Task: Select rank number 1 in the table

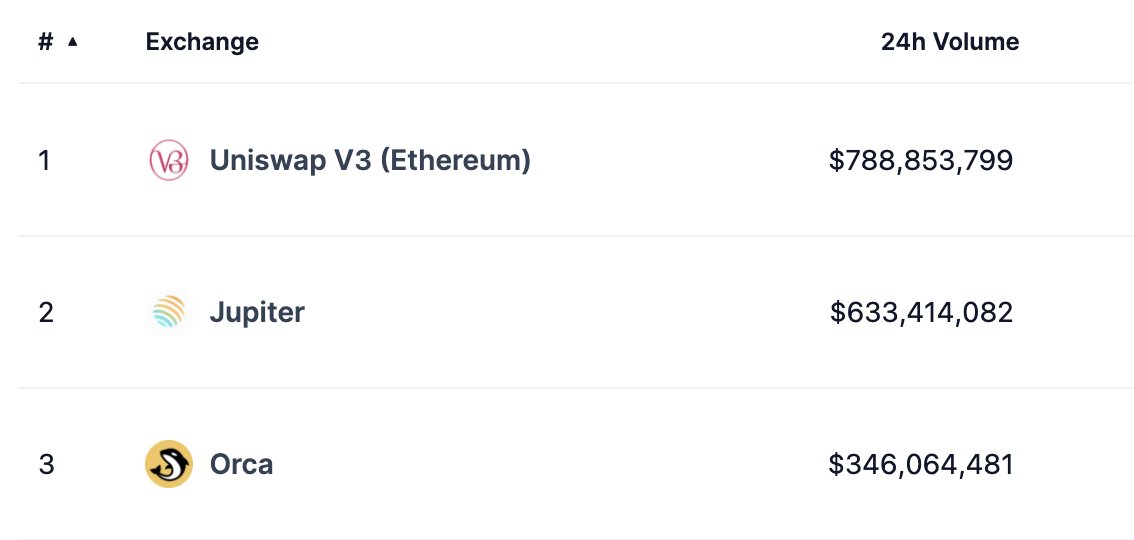Action: tap(45, 160)
